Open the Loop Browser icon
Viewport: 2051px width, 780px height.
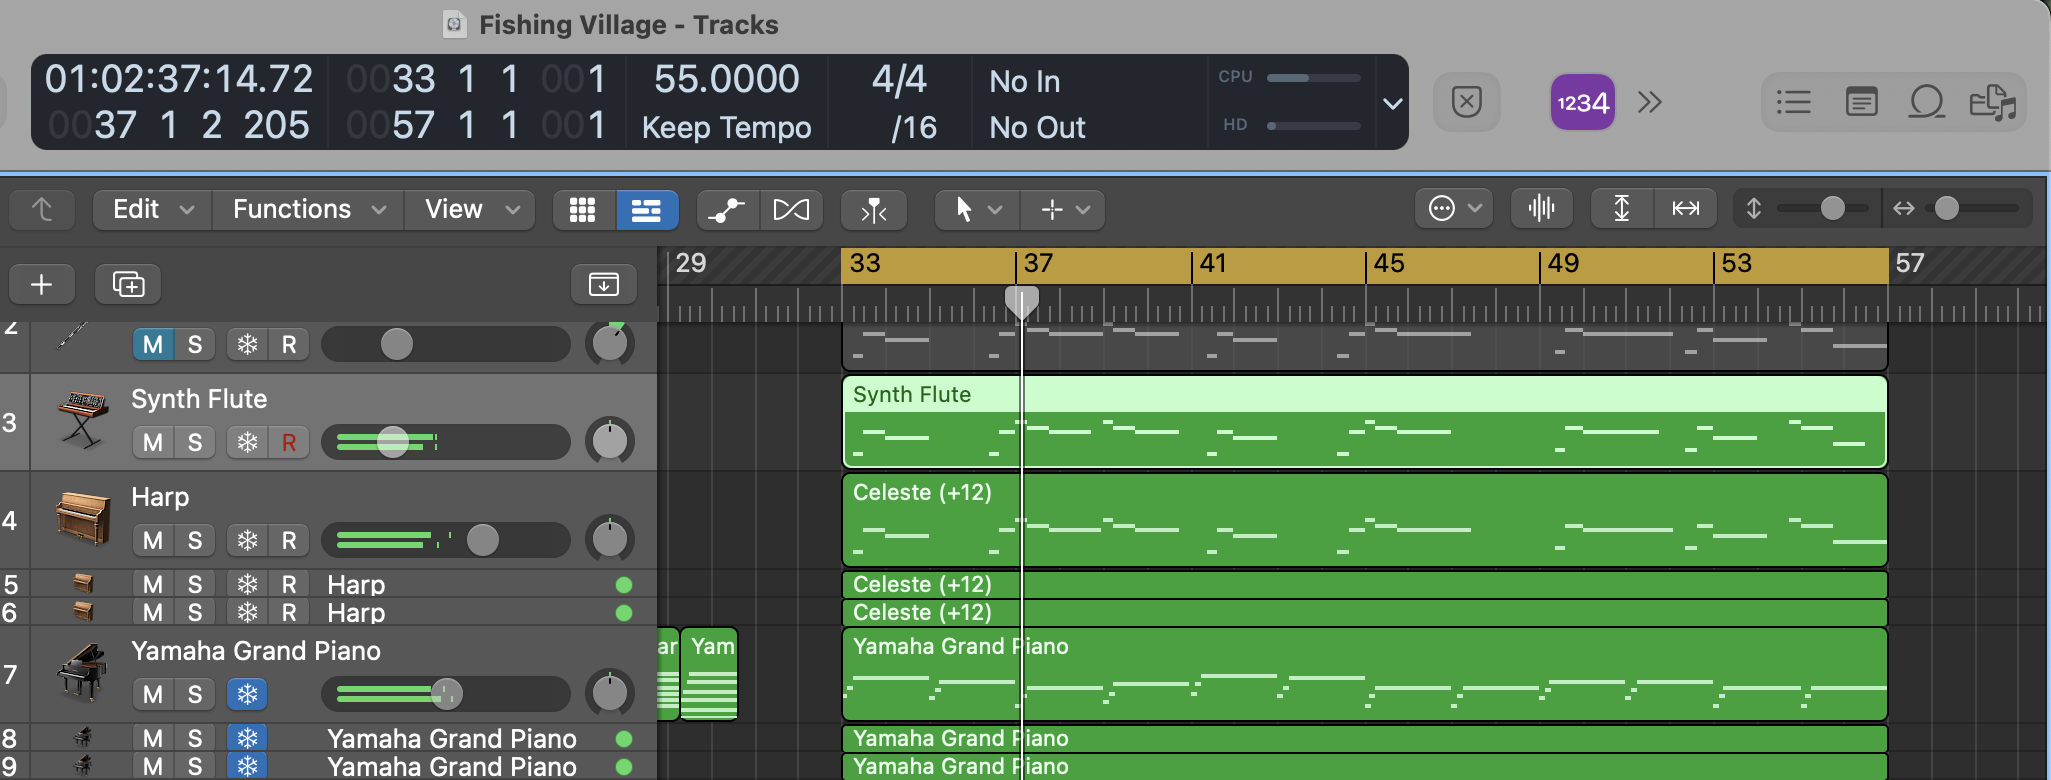[x=1926, y=102]
